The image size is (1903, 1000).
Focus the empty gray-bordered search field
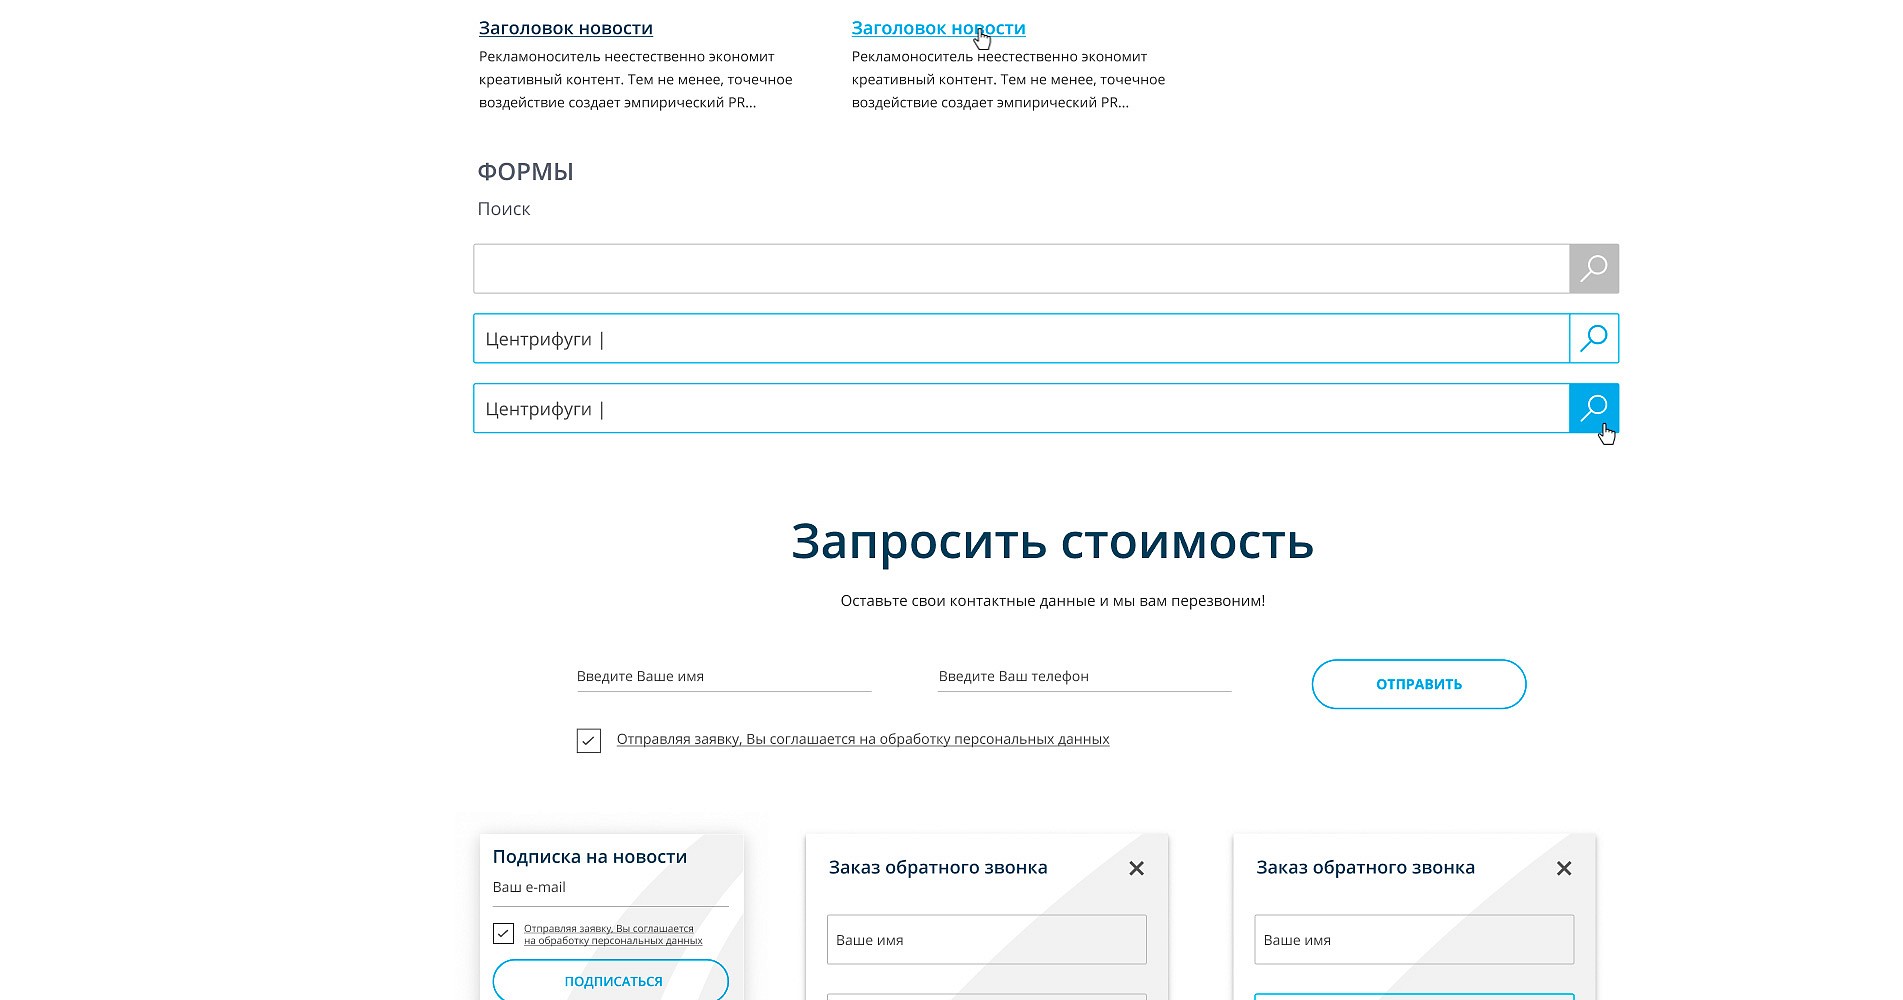click(1020, 269)
